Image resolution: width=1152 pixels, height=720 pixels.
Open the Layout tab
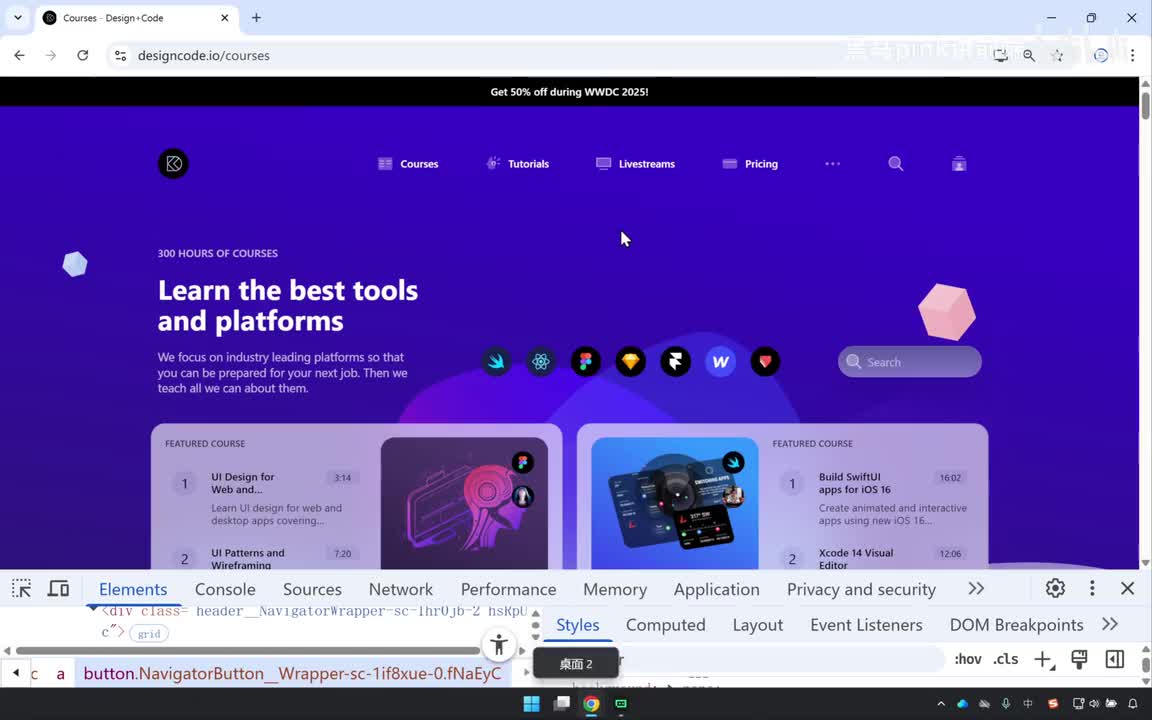757,624
